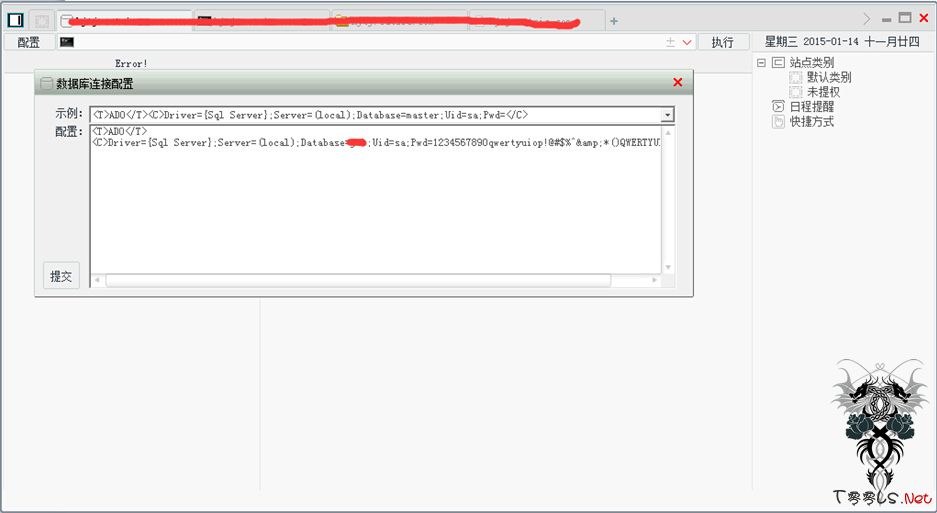Image resolution: width=937 pixels, height=513 pixels.
Task: Click the icon next to 站点类别
Action: [778, 62]
